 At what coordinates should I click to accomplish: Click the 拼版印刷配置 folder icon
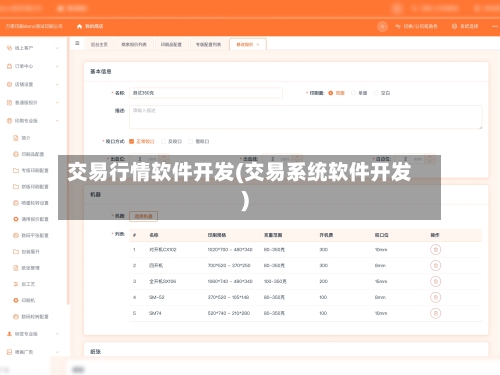(16, 187)
